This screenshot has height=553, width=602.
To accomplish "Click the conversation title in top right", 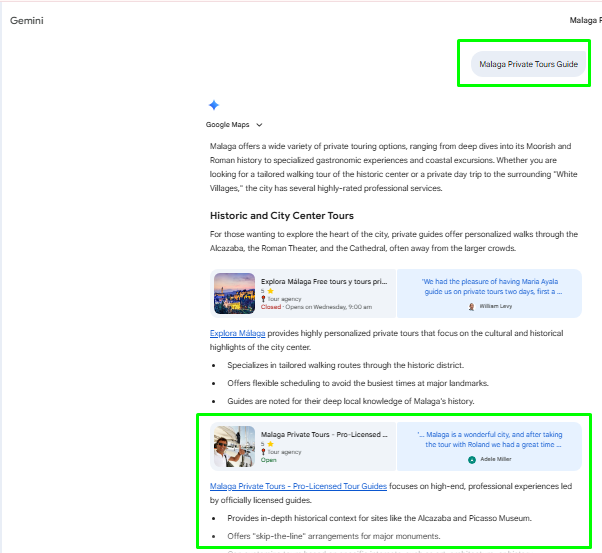I will [584, 20].
